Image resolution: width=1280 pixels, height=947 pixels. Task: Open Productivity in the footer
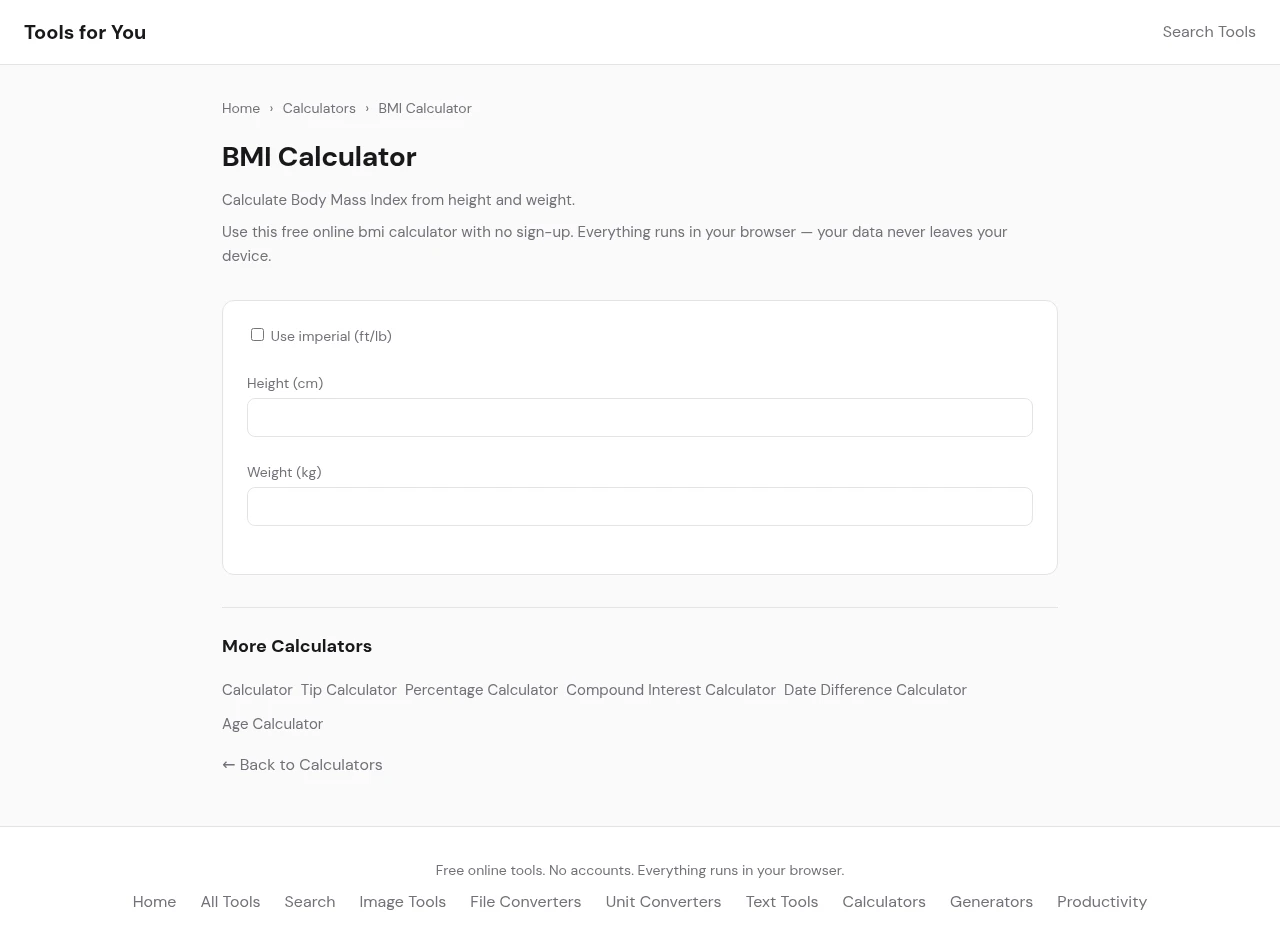pos(1101,902)
